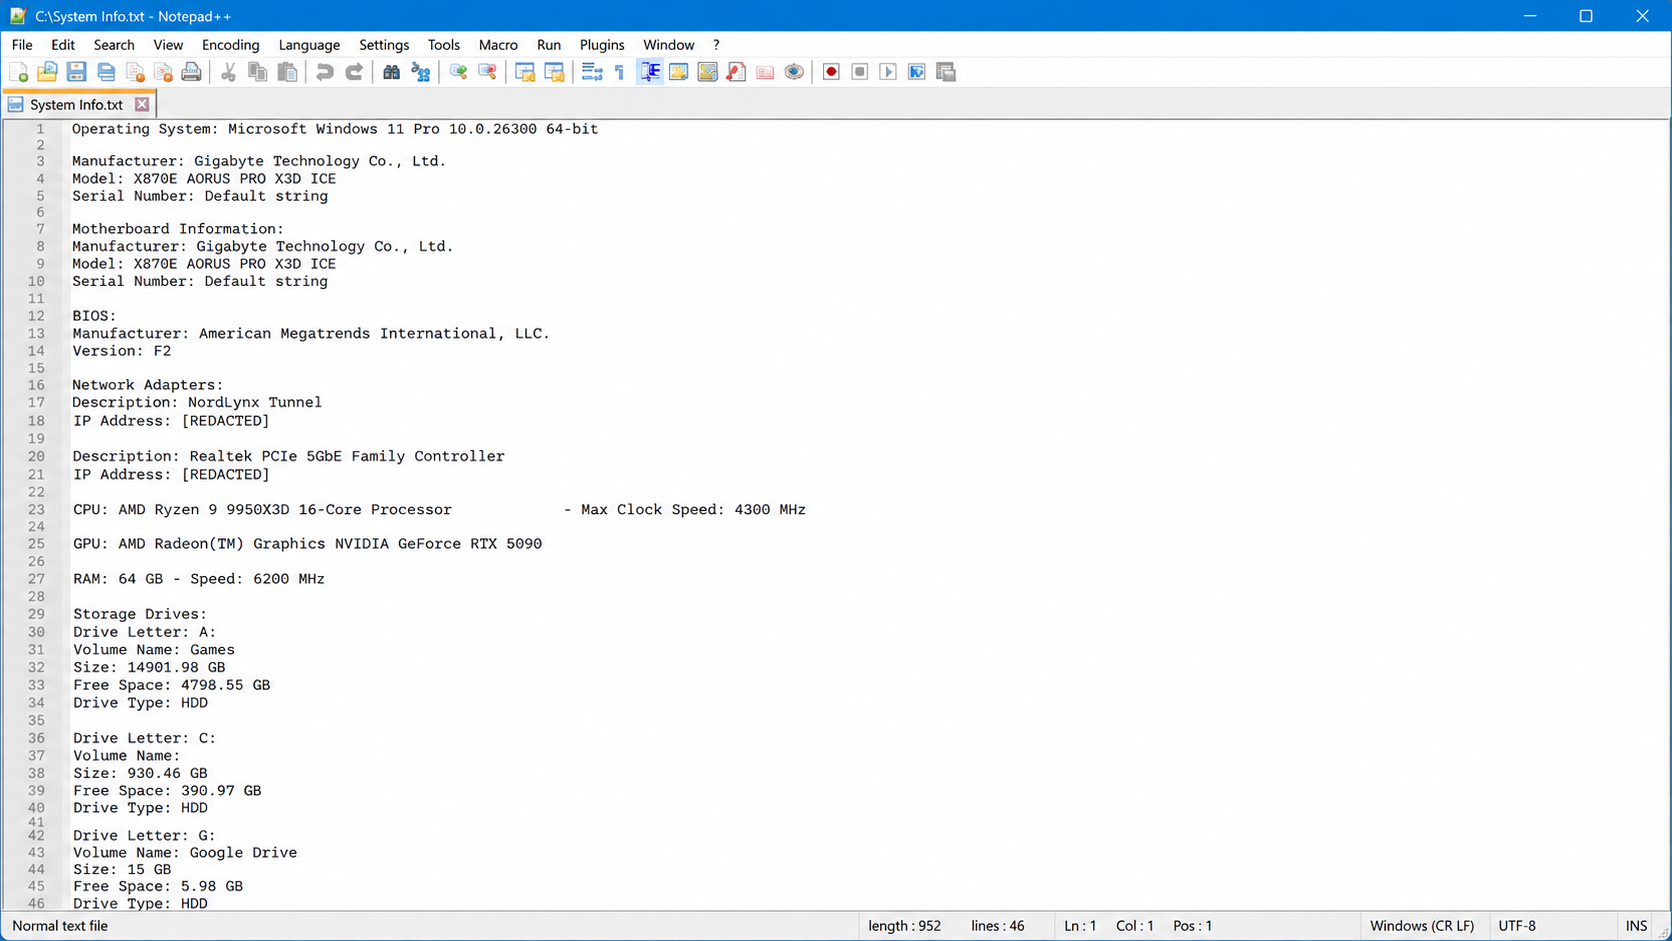Open the ? help menu
Screen dimensions: 1672x941
tap(716, 45)
